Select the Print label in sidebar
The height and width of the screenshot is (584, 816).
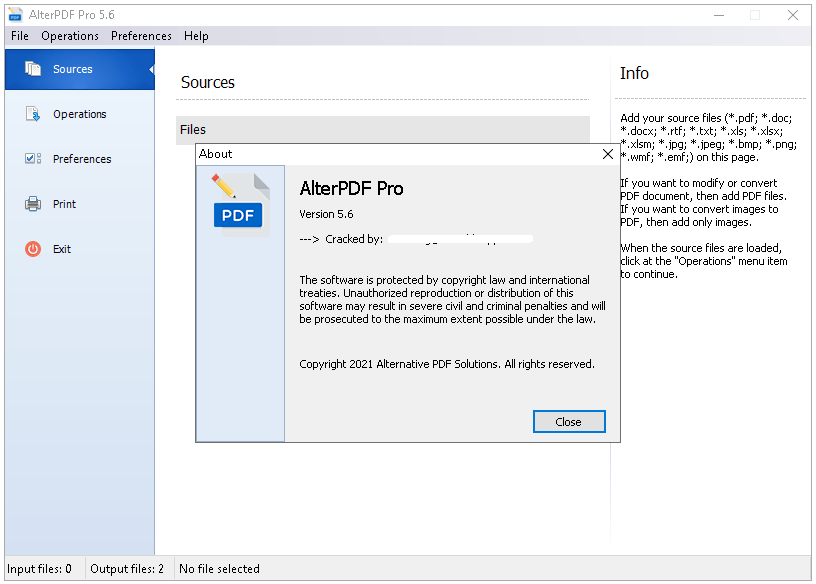[65, 204]
